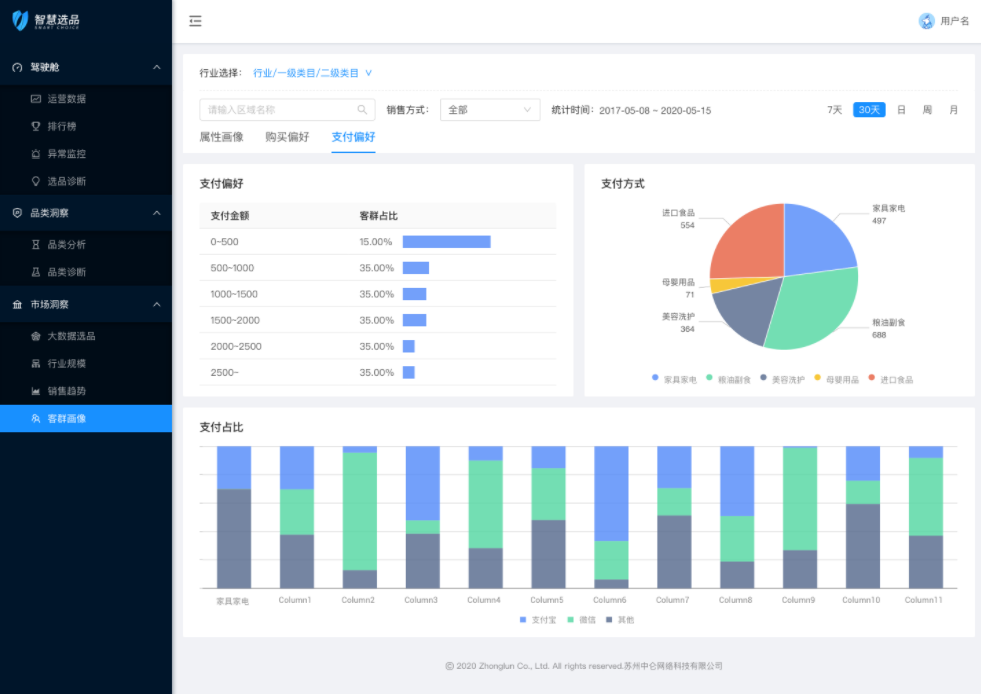Open 选品诊断 lightbulb menu item
Viewport: 981px width, 694px height.
66,181
